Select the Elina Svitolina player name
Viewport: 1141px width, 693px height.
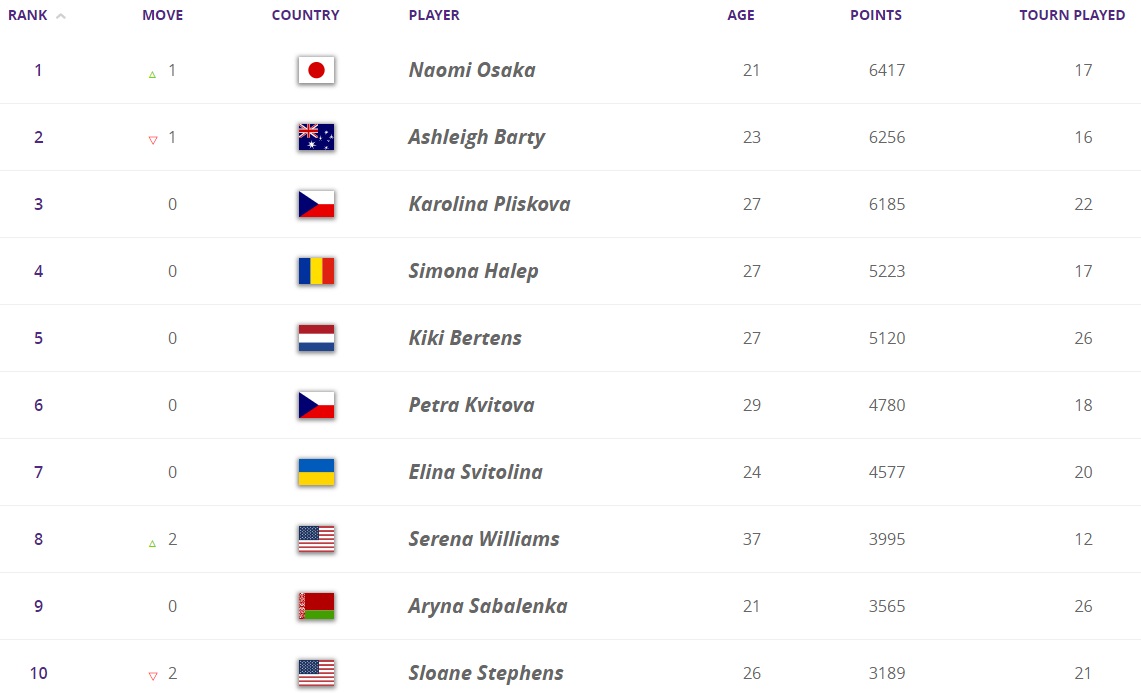click(475, 472)
